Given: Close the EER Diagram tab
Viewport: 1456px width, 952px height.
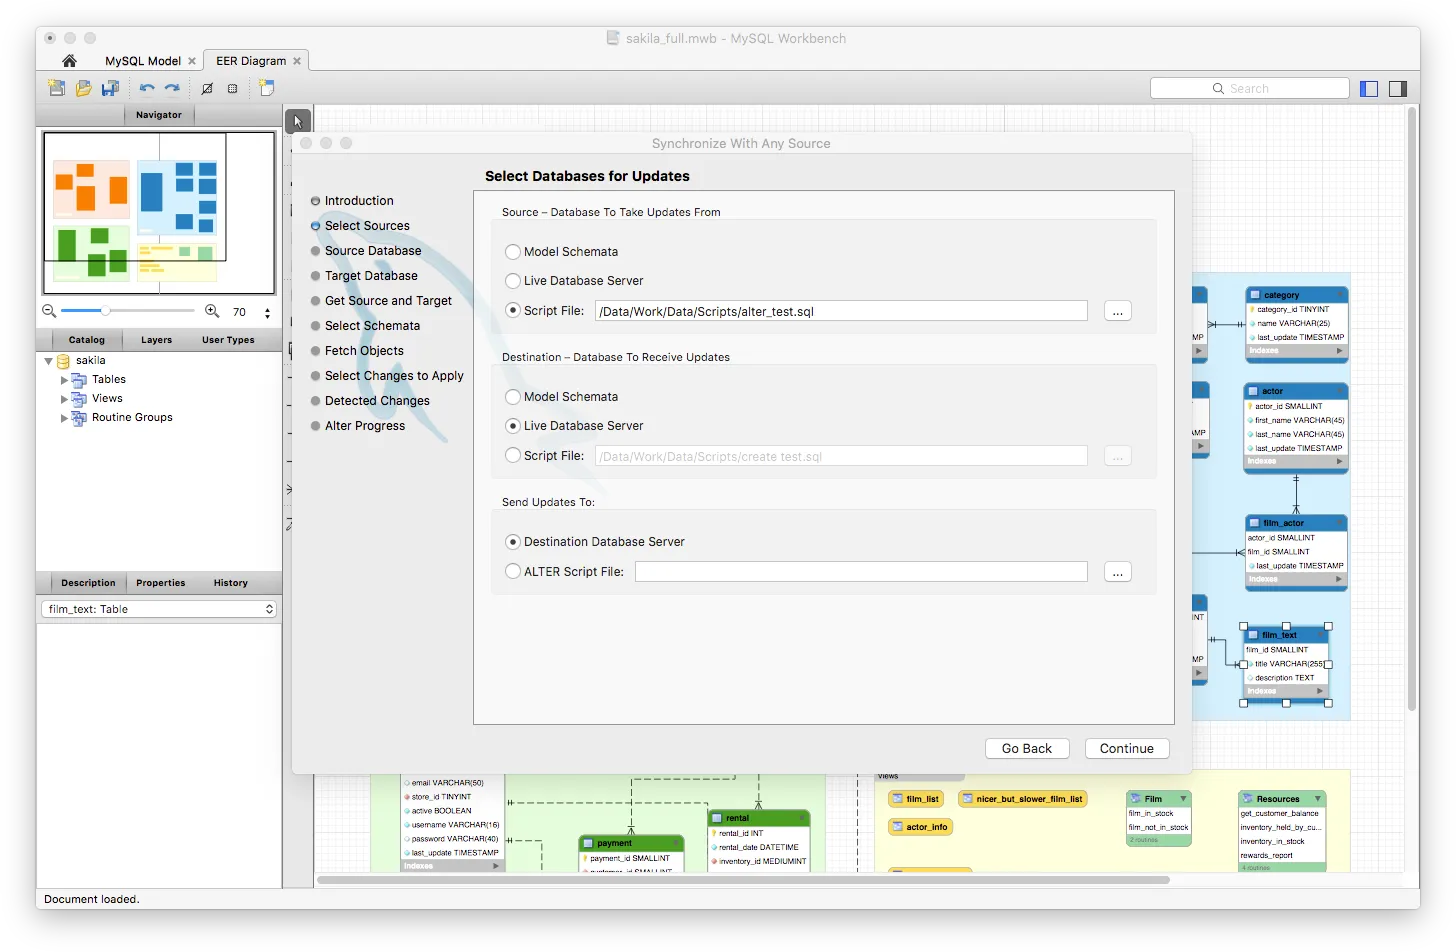Looking at the screenshot, I should (297, 61).
